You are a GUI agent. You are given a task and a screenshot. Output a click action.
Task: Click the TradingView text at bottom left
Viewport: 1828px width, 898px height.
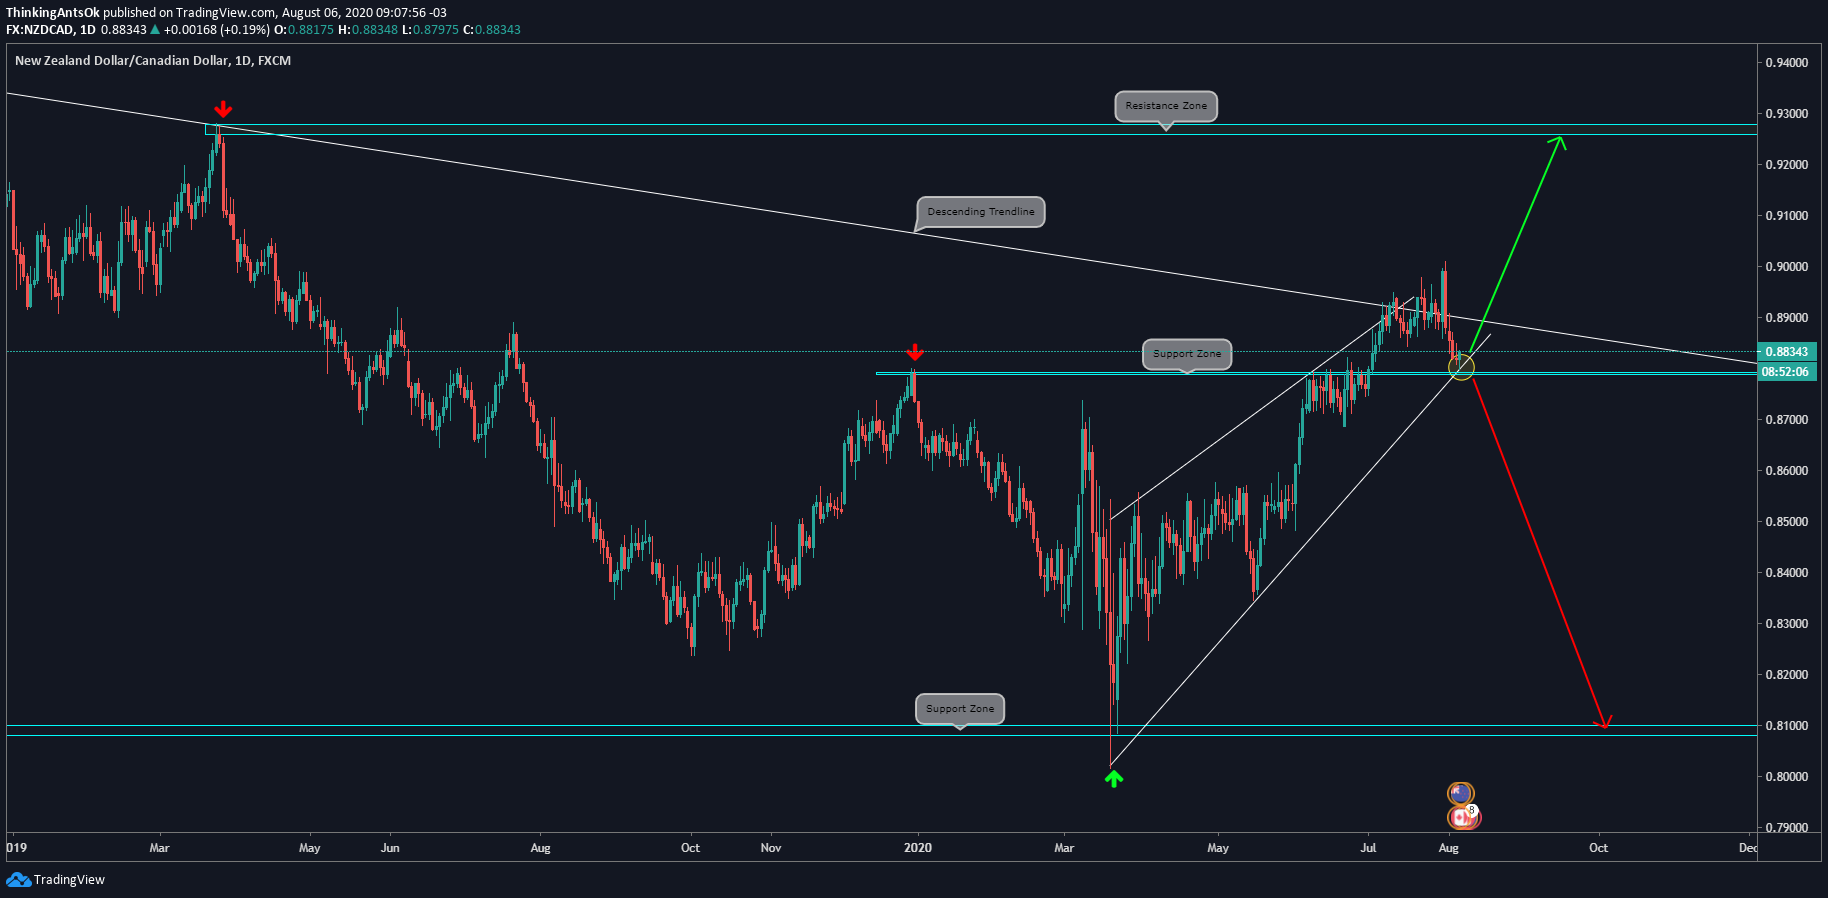[x=69, y=880]
